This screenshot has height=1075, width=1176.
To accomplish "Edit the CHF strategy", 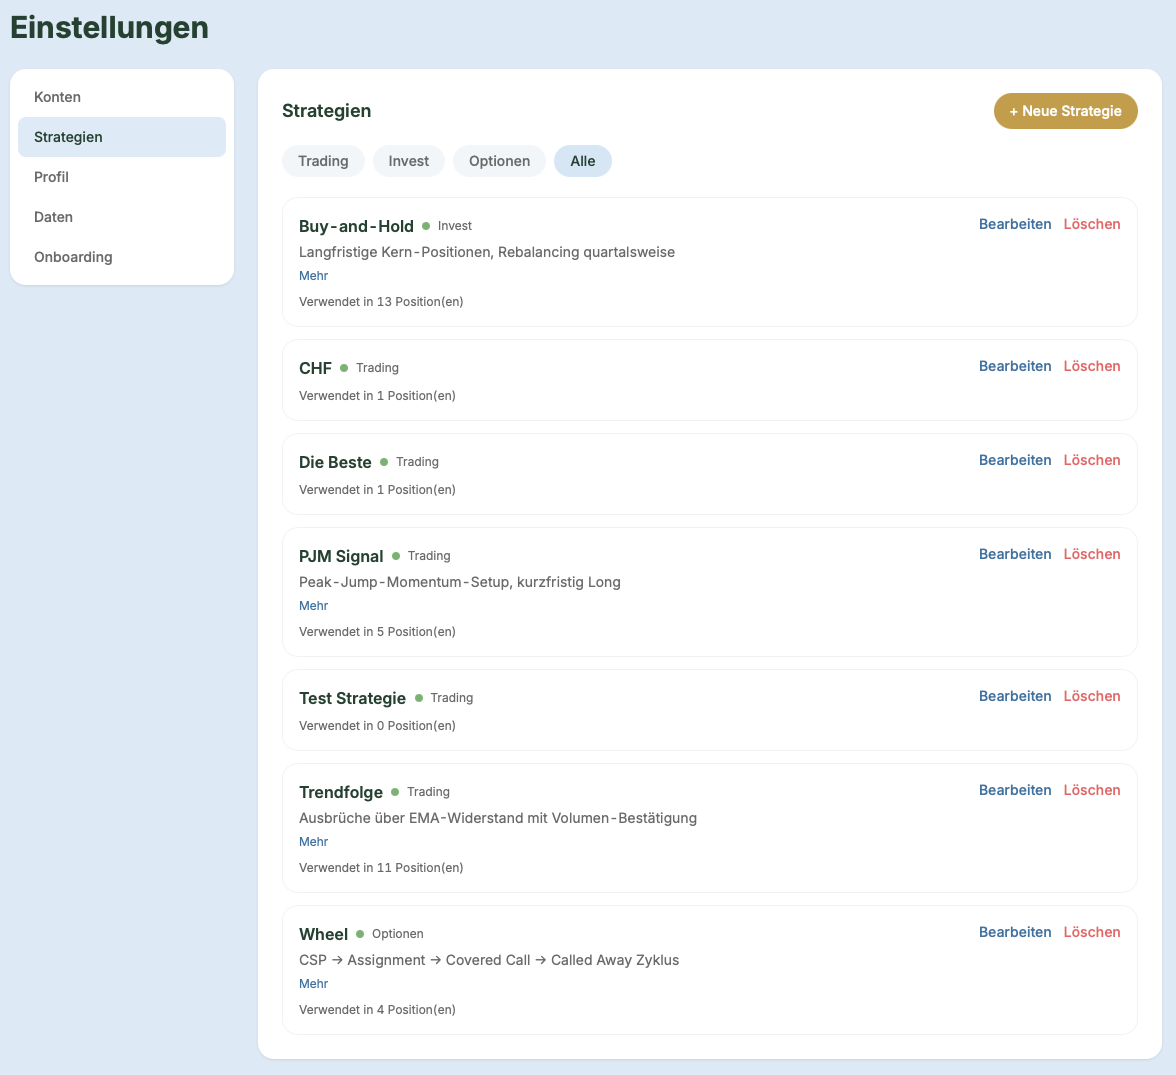I will tap(1015, 366).
